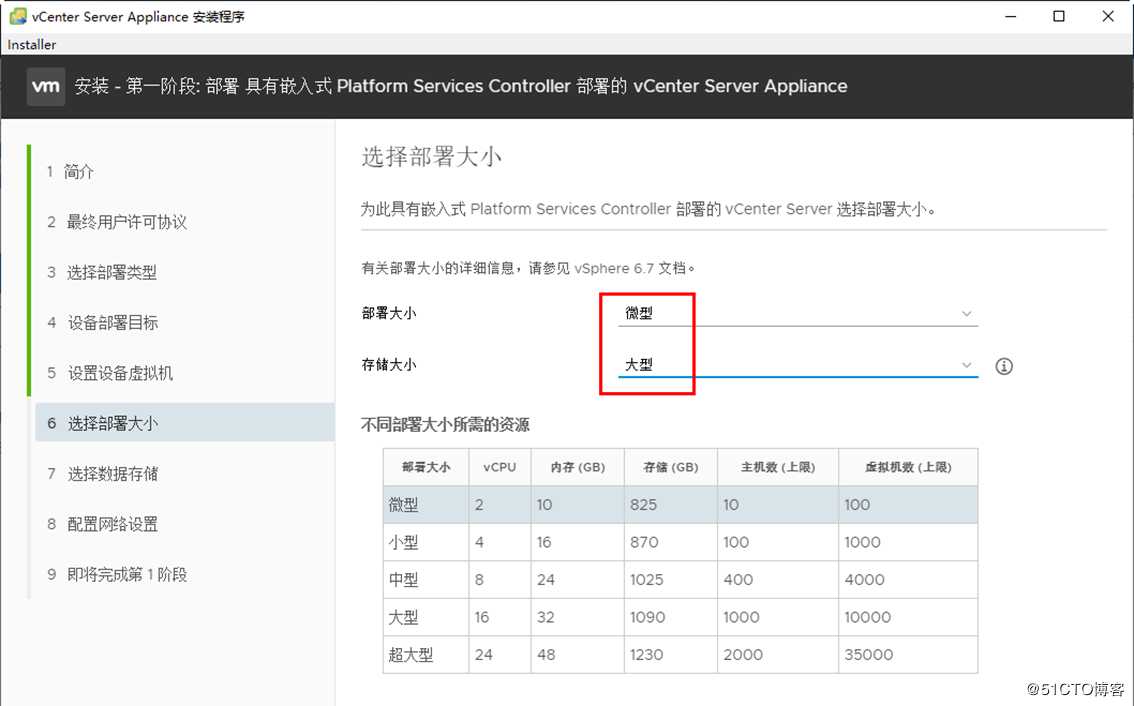This screenshot has width=1134, height=706.
Task: Click VM limit value 4000
Action: (x=864, y=579)
